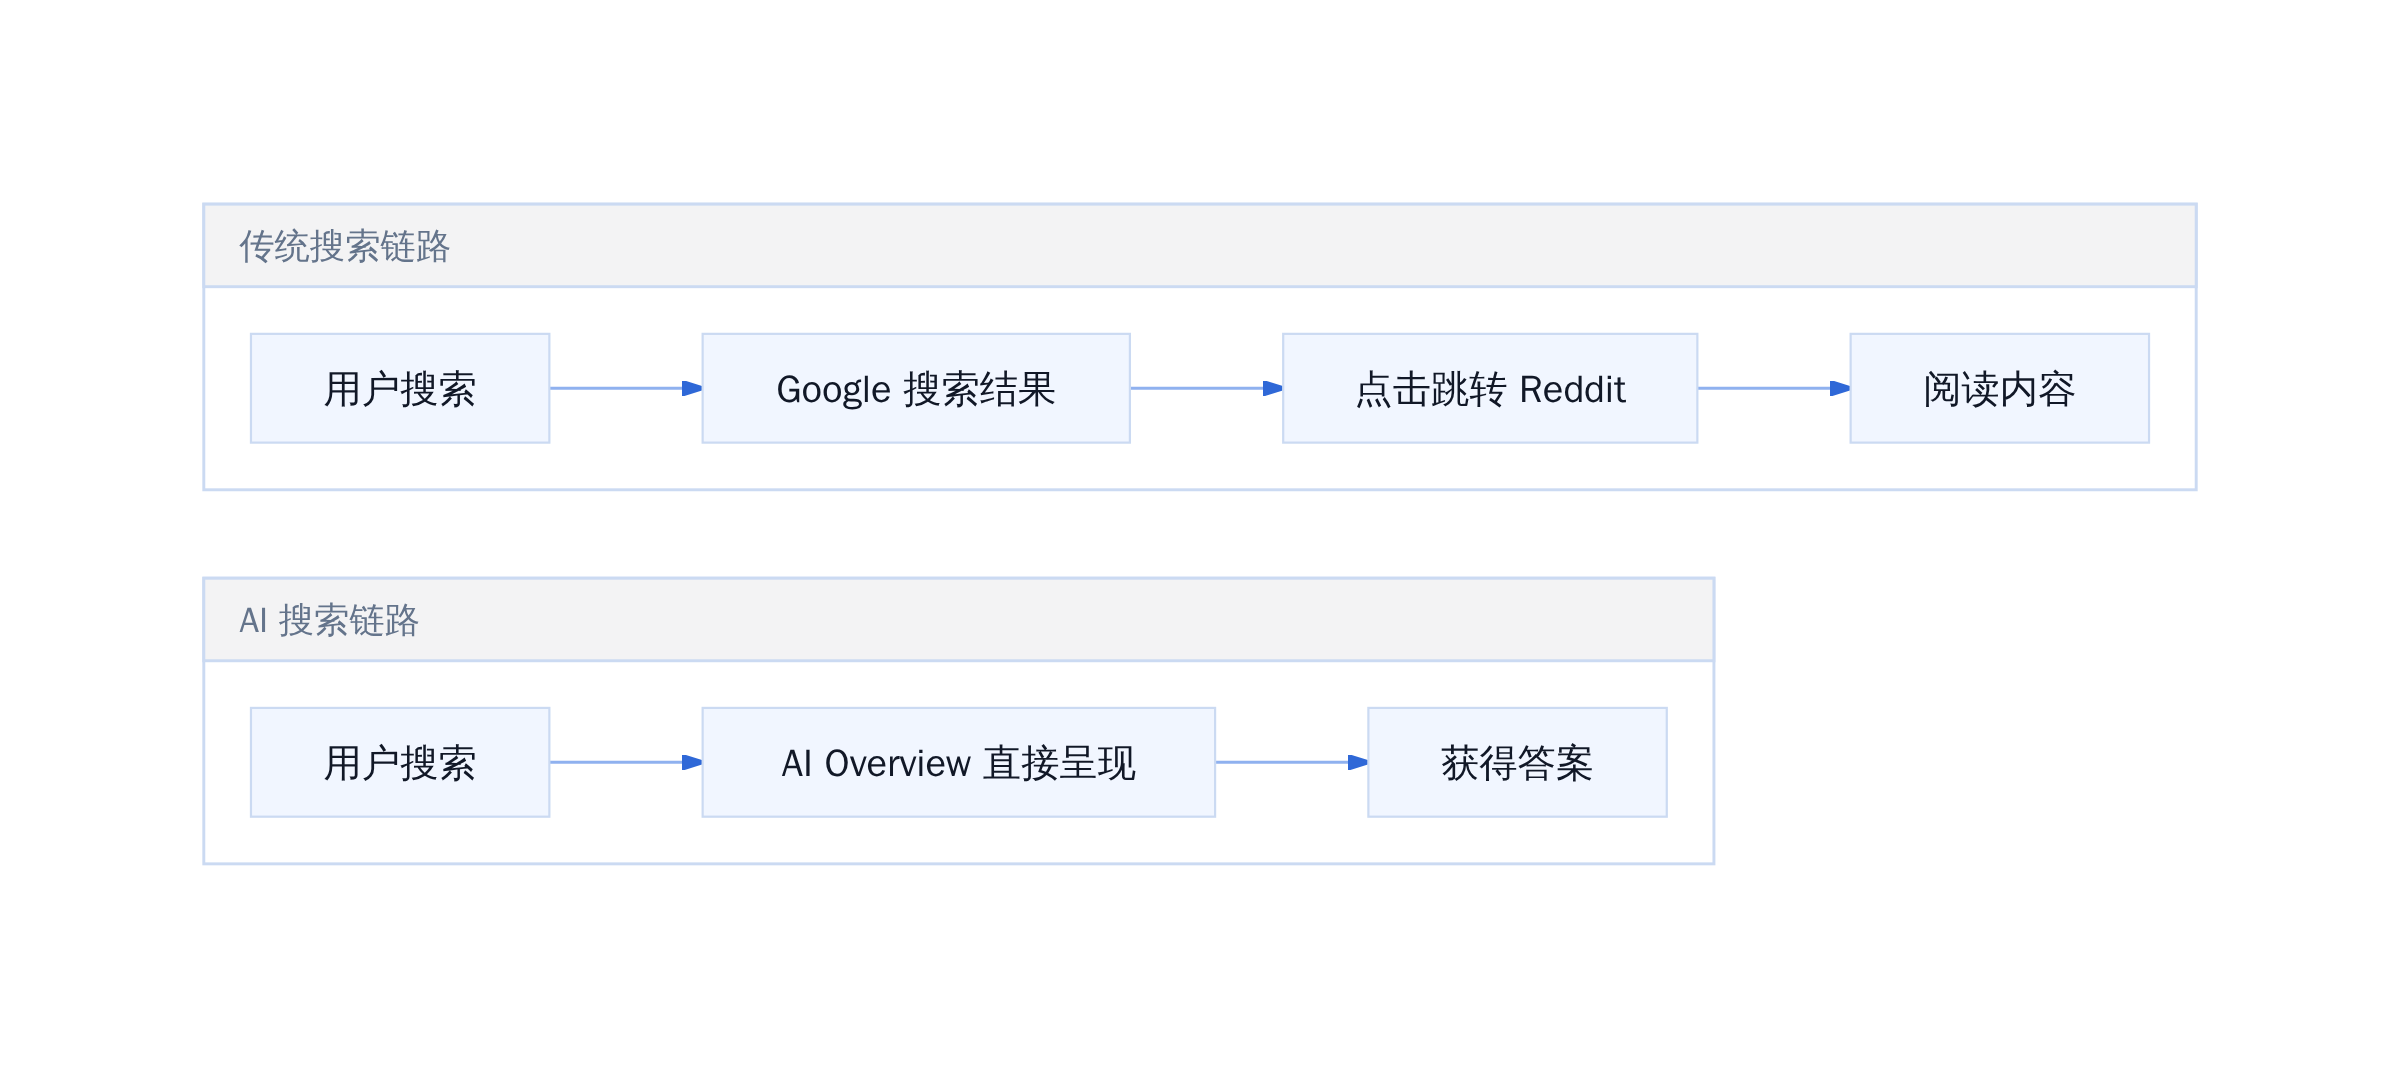Click the Google 搜索结果 node

(x=916, y=388)
